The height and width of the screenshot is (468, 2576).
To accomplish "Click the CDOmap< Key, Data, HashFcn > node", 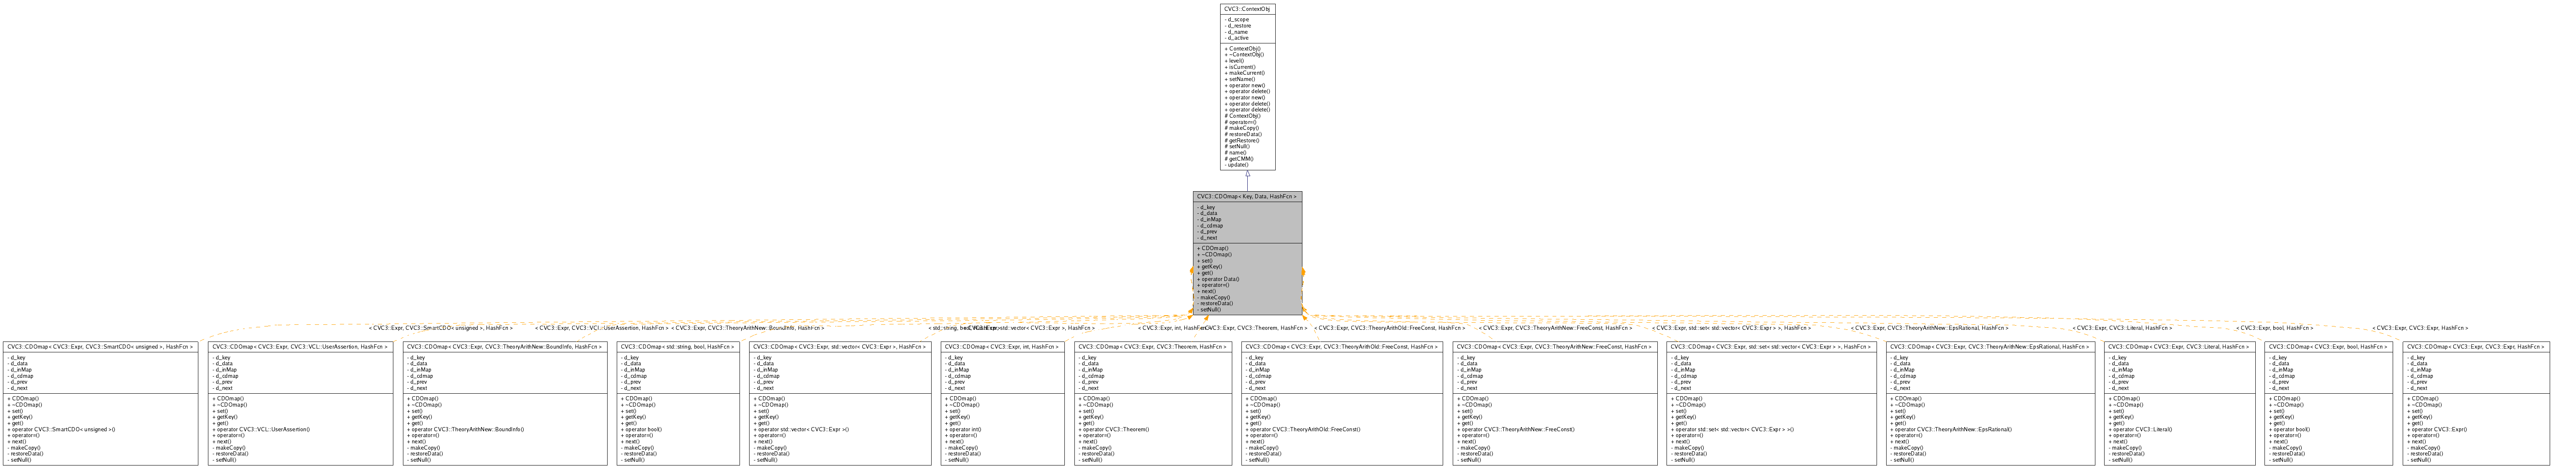I will point(1247,197).
